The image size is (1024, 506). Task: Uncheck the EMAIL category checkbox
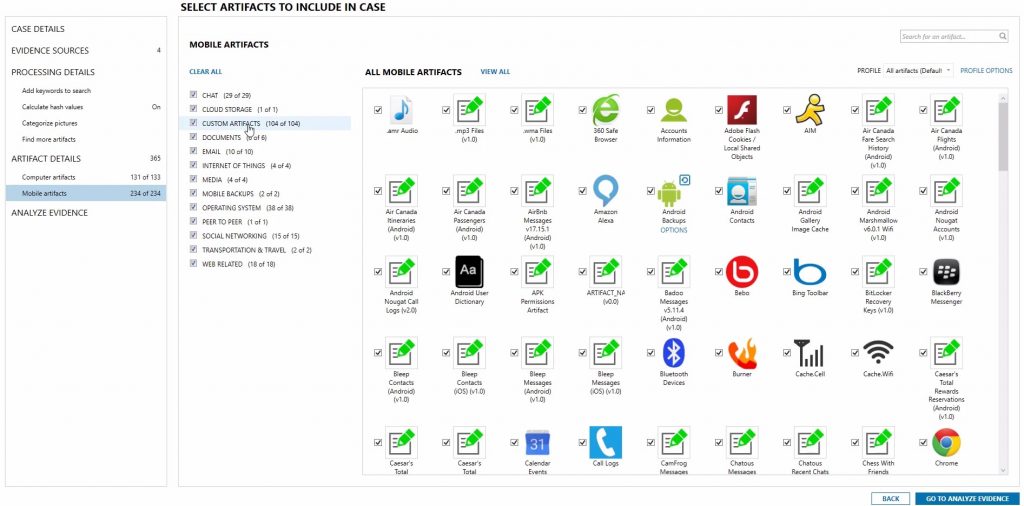click(193, 151)
